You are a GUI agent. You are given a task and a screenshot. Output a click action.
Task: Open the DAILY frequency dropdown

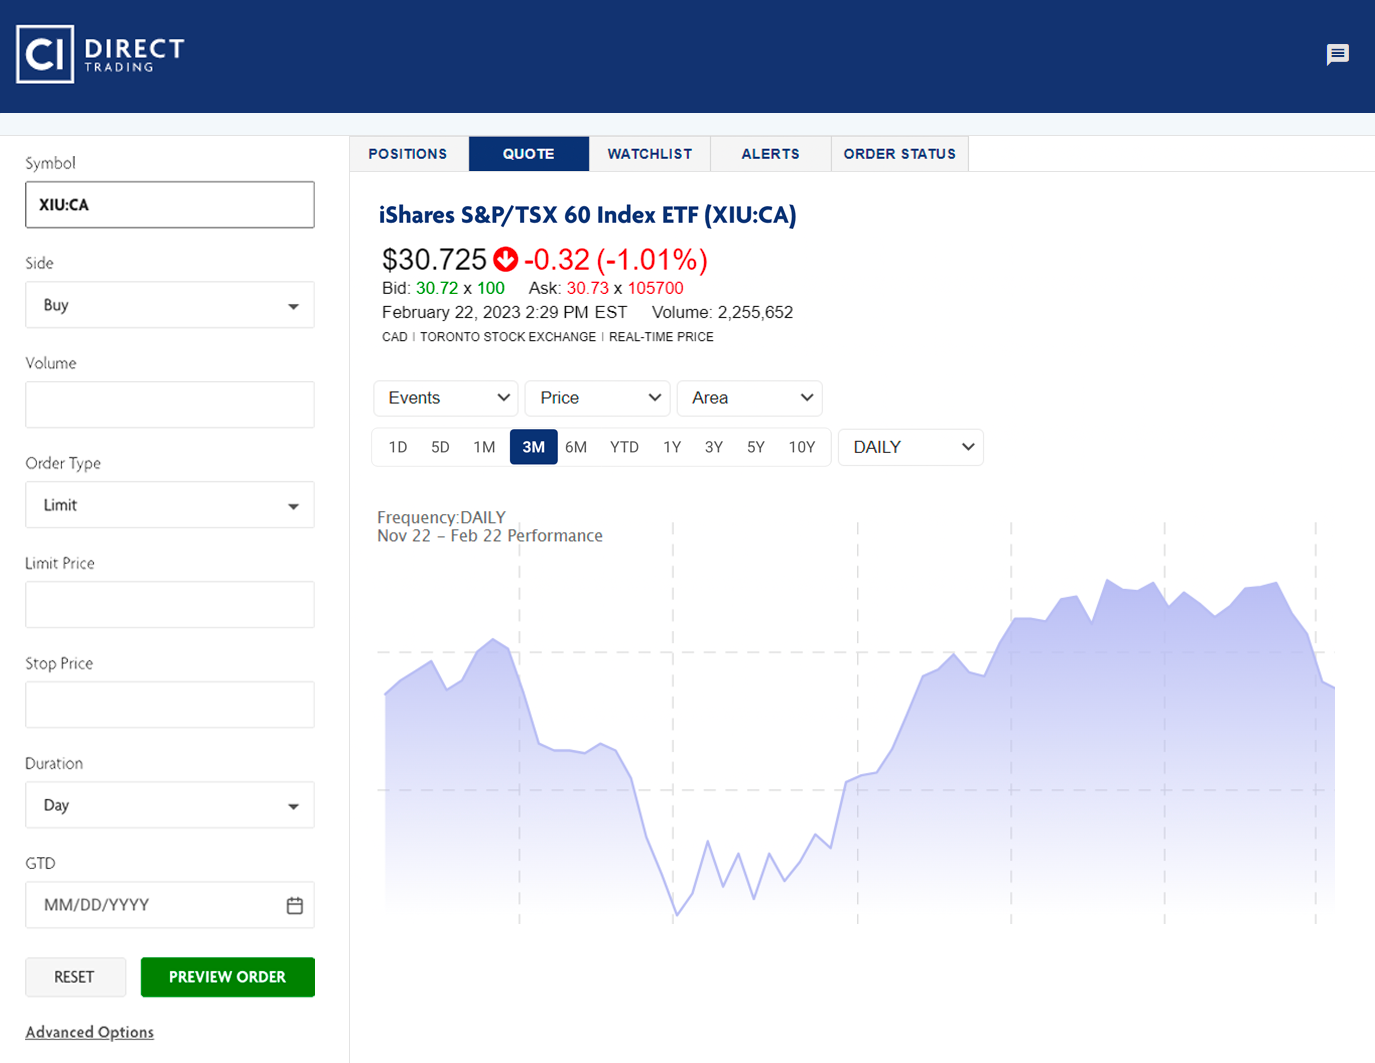point(910,447)
